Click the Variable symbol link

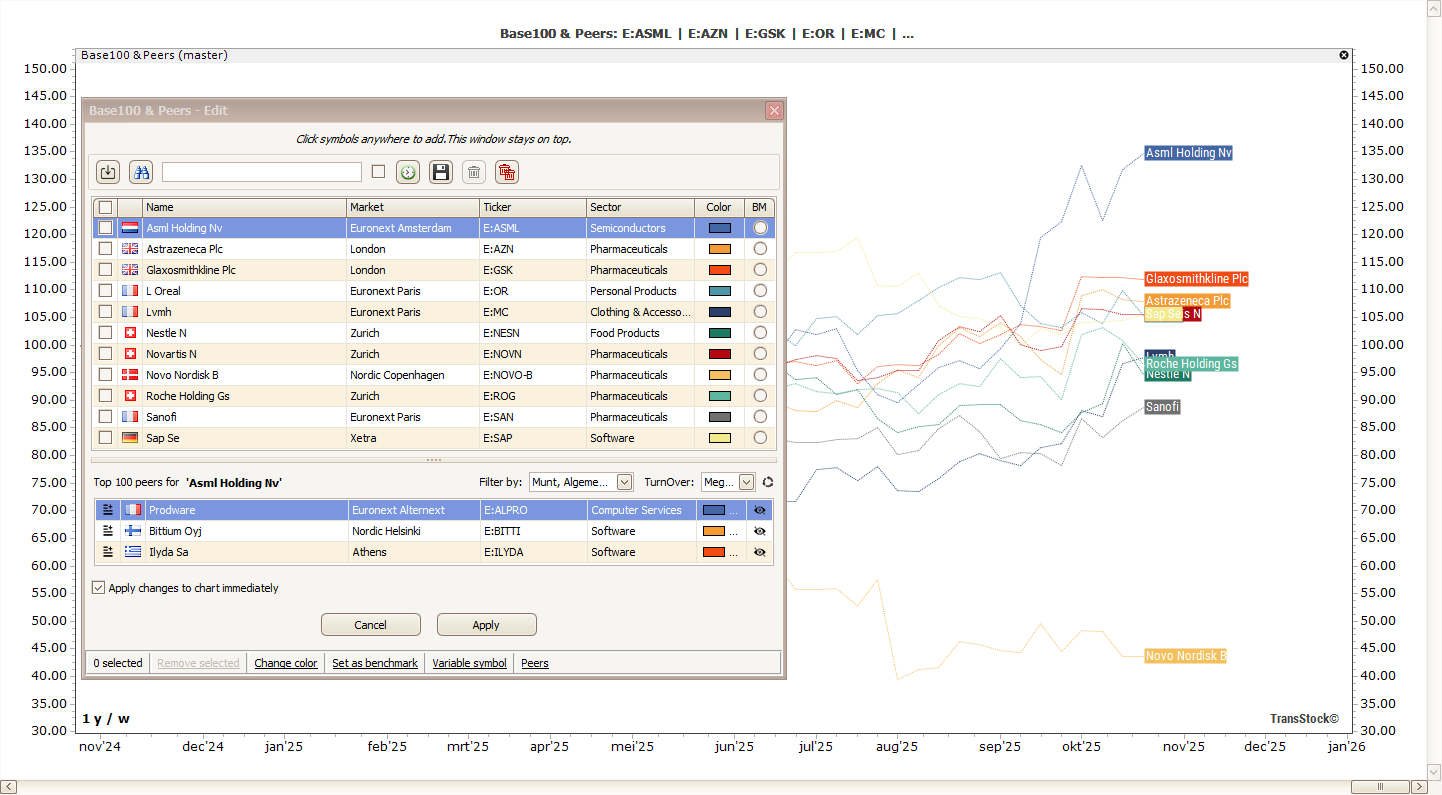469,663
